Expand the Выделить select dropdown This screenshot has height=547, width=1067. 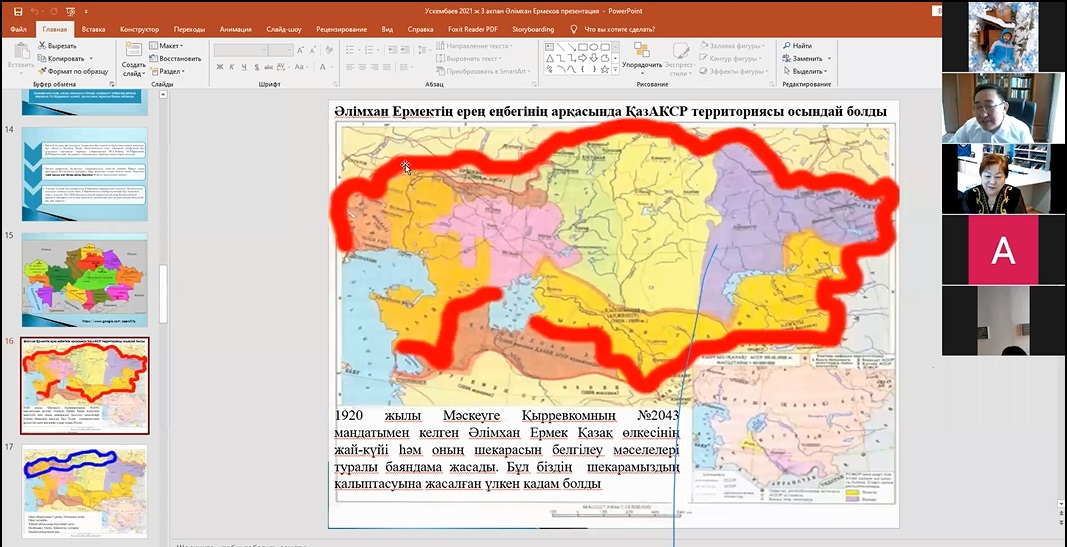(809, 72)
